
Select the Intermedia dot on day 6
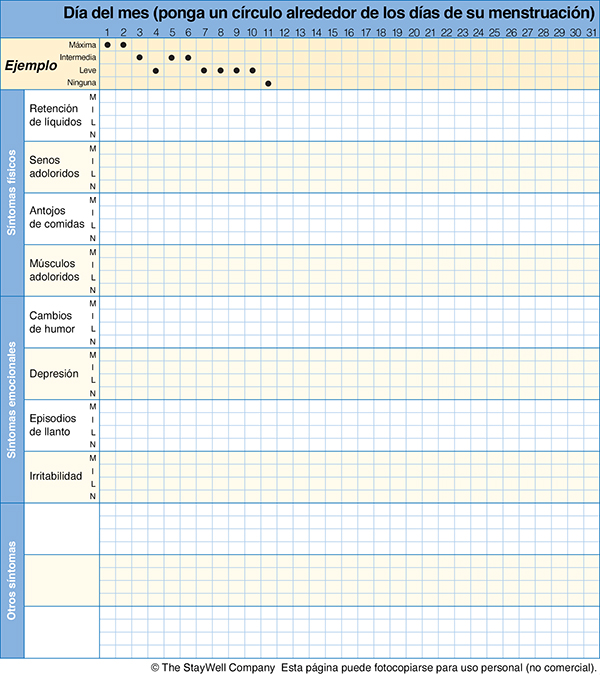point(188,58)
